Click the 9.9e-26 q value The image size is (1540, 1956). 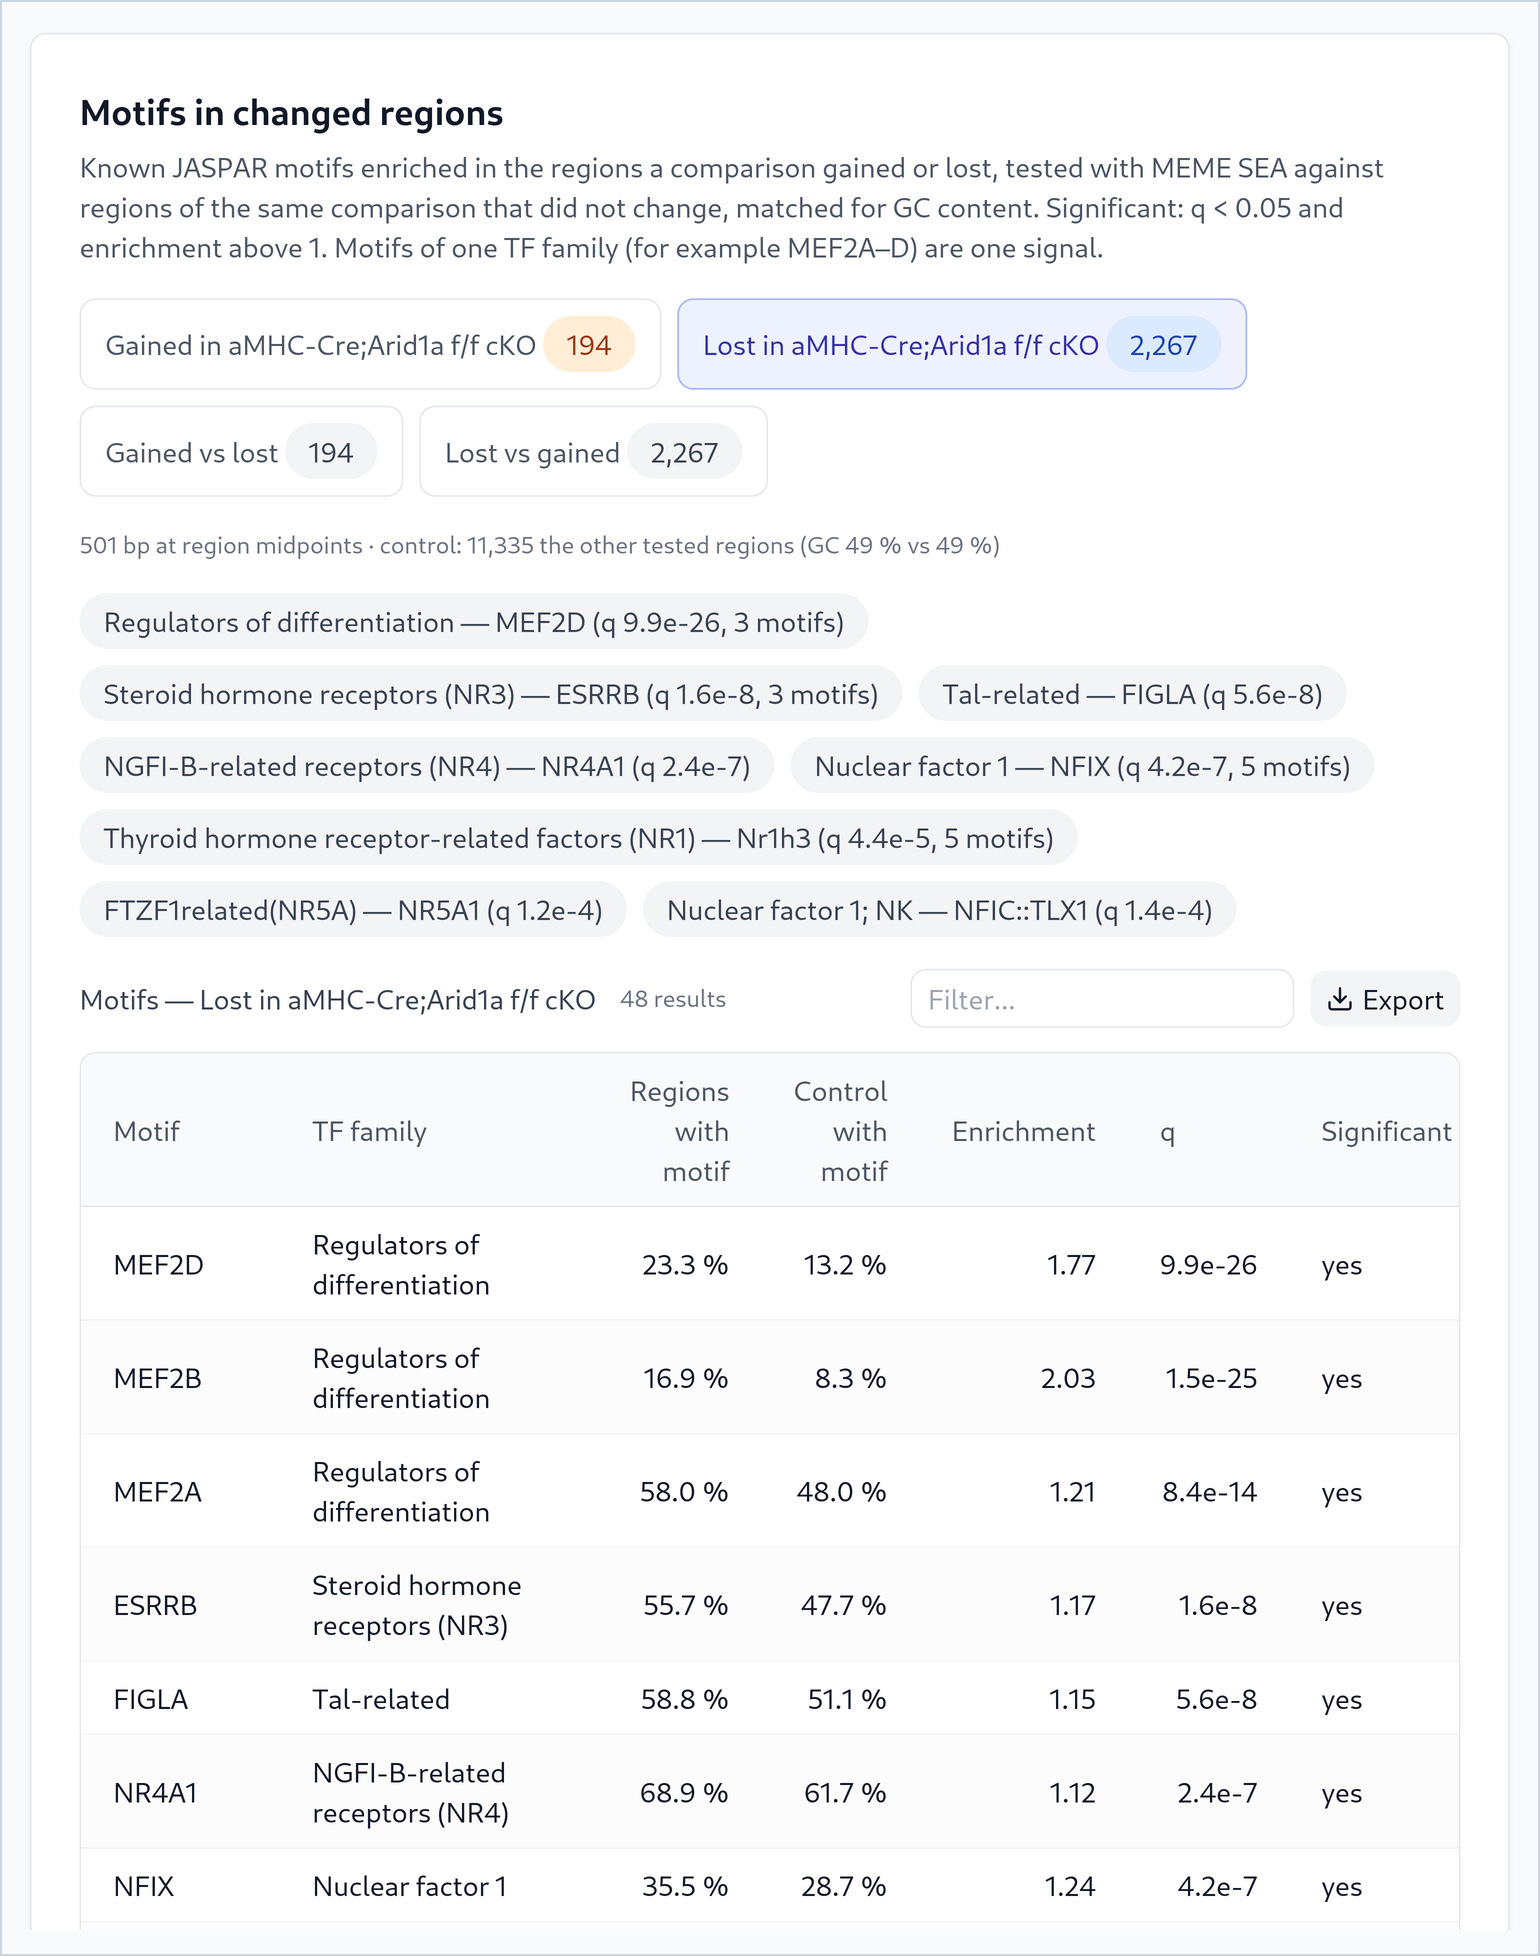1208,1264
